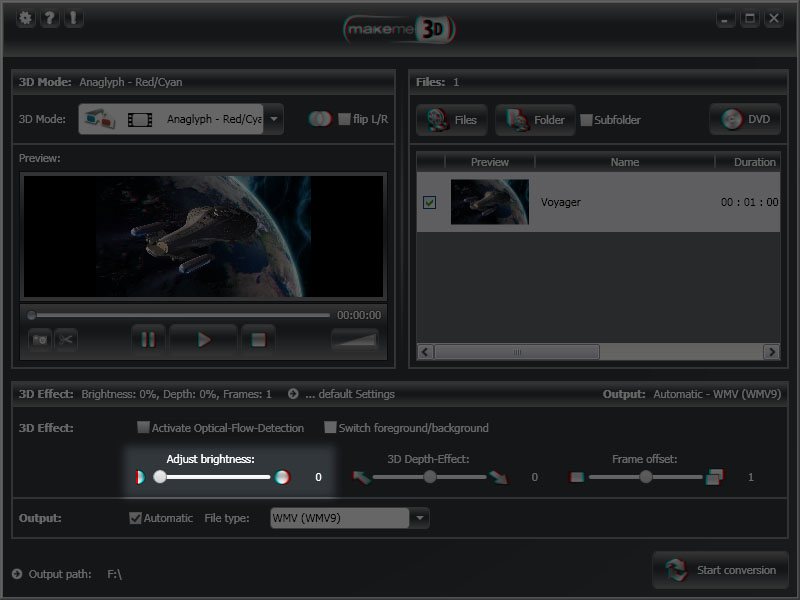This screenshot has height=600, width=800.
Task: Pause the preview playback
Action: click(148, 340)
